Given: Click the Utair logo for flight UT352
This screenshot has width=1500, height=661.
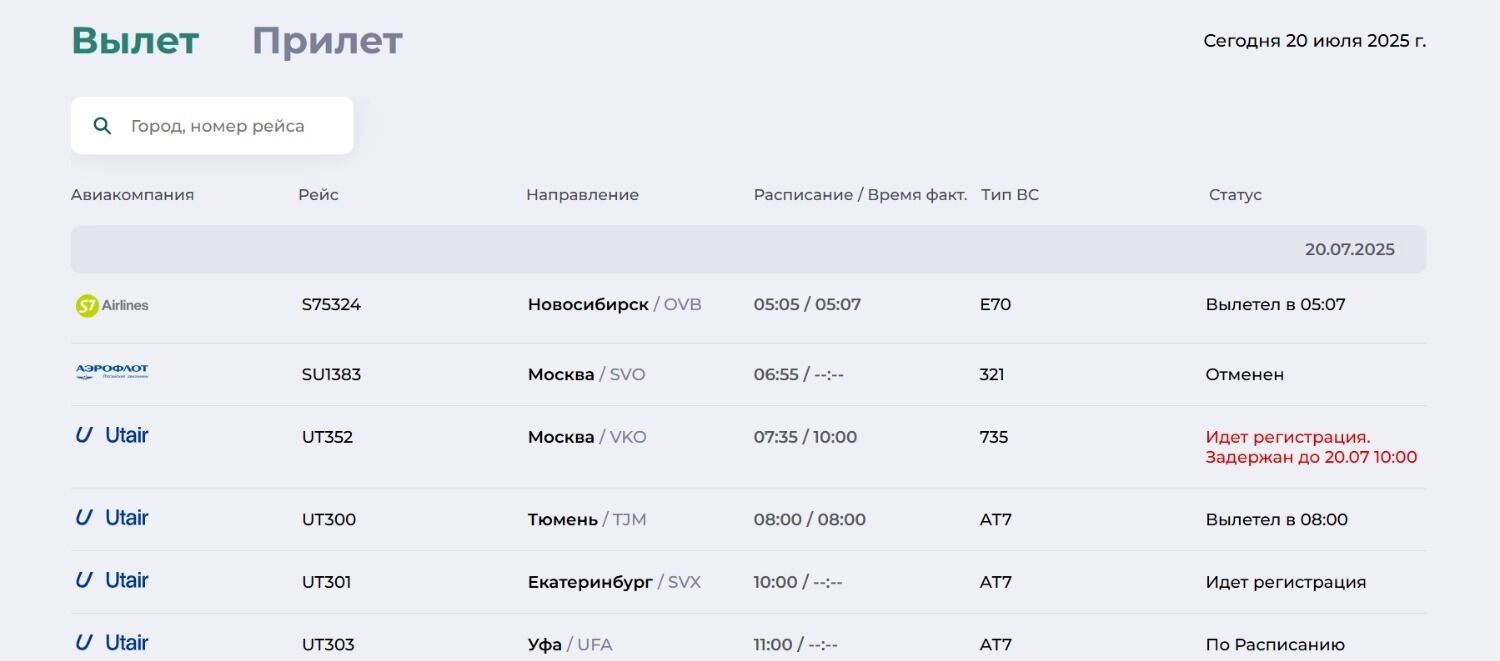Looking at the screenshot, I should (112, 435).
